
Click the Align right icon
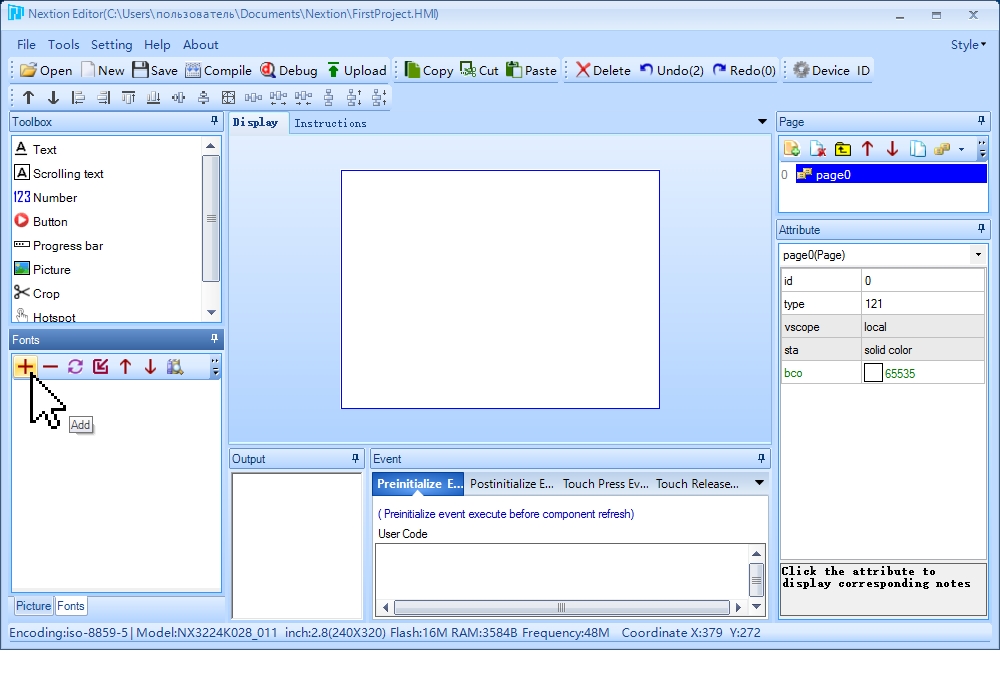[103, 98]
